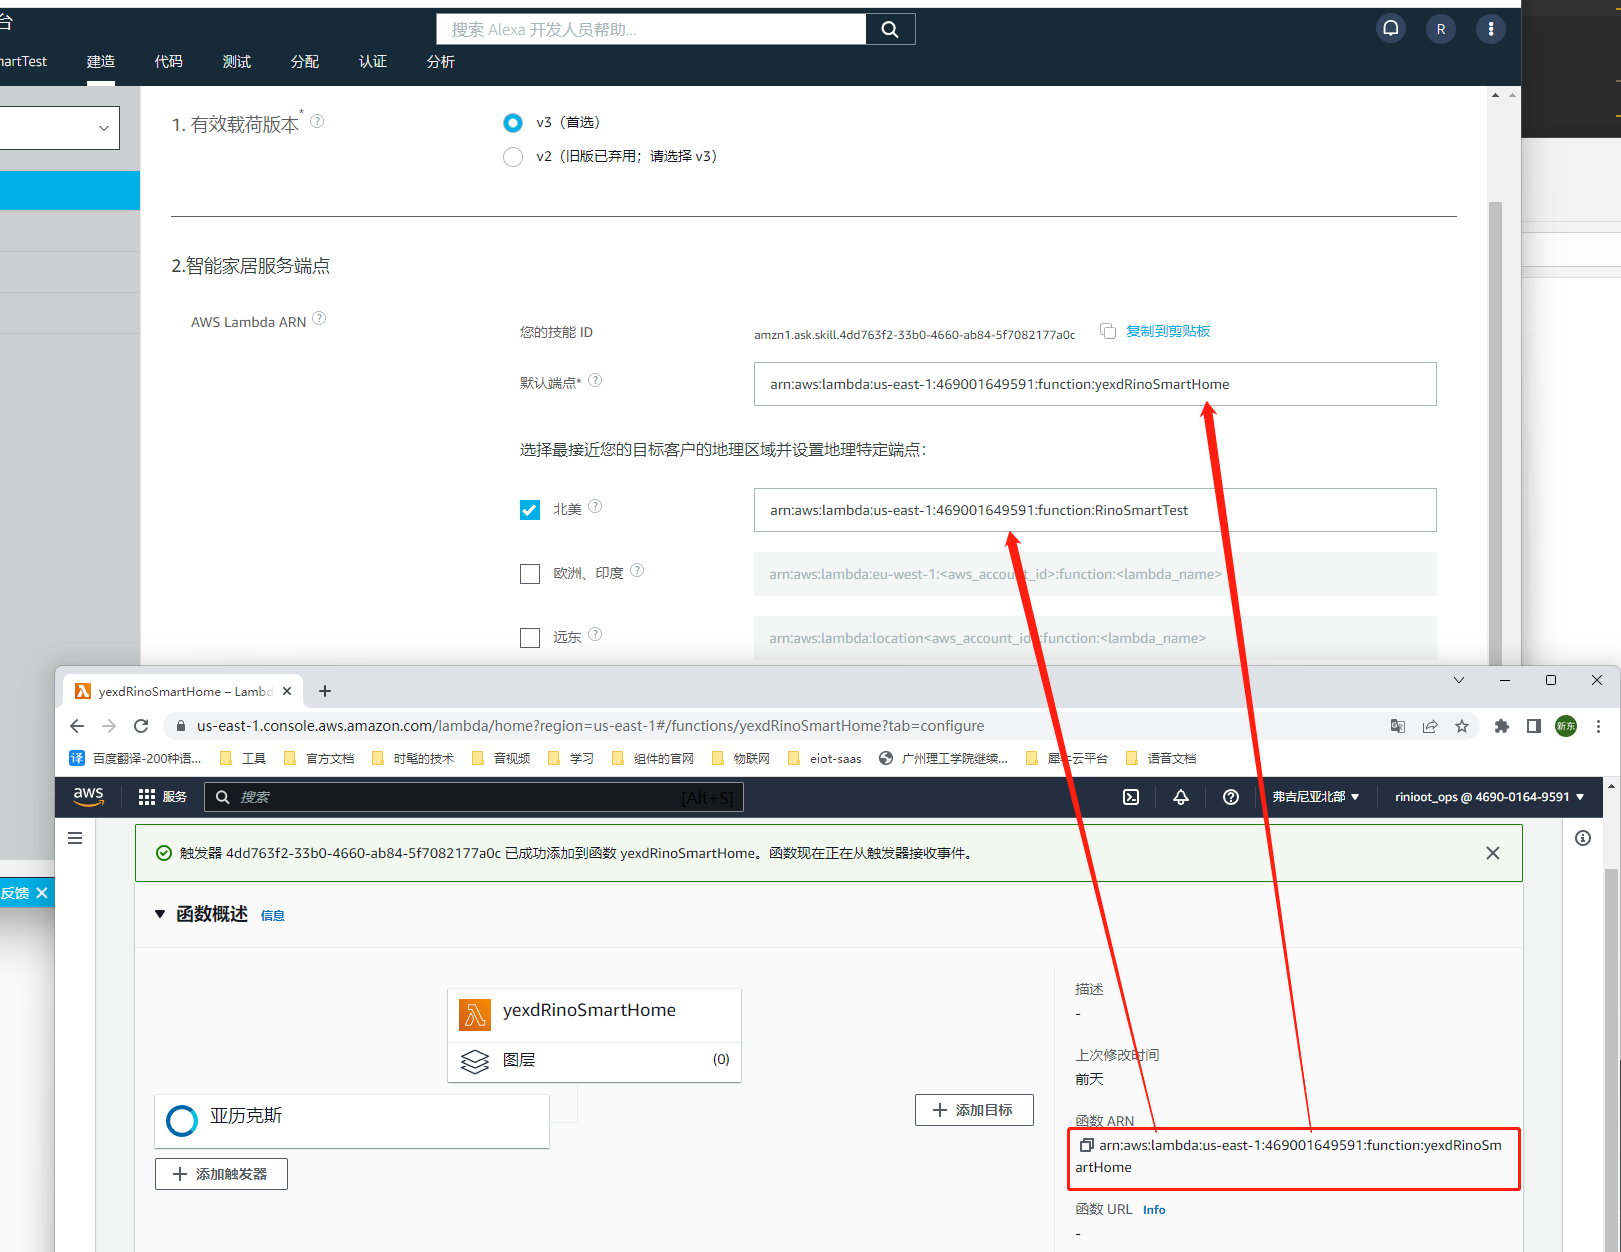
Task: Focus the AWS console search box
Action: 474,797
